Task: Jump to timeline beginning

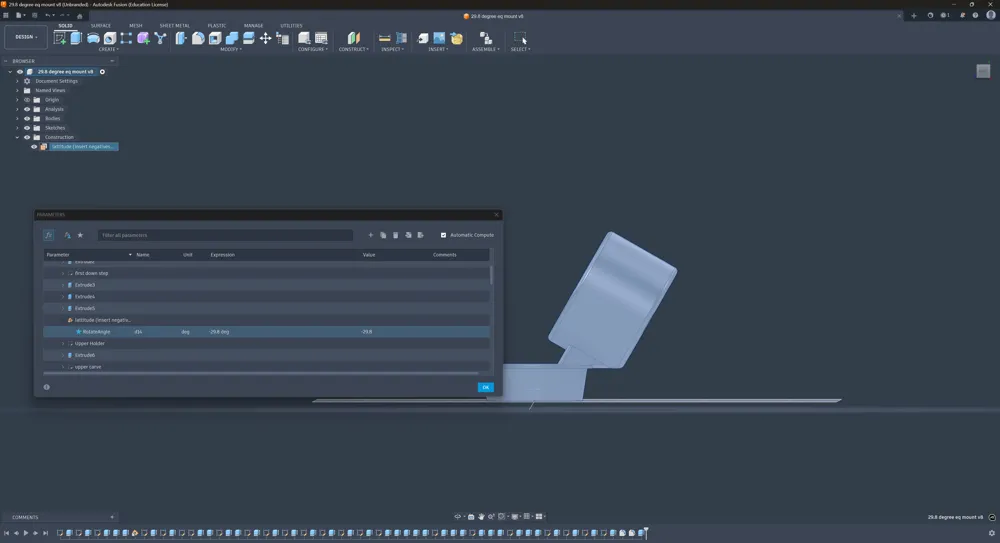Action: pos(6,533)
